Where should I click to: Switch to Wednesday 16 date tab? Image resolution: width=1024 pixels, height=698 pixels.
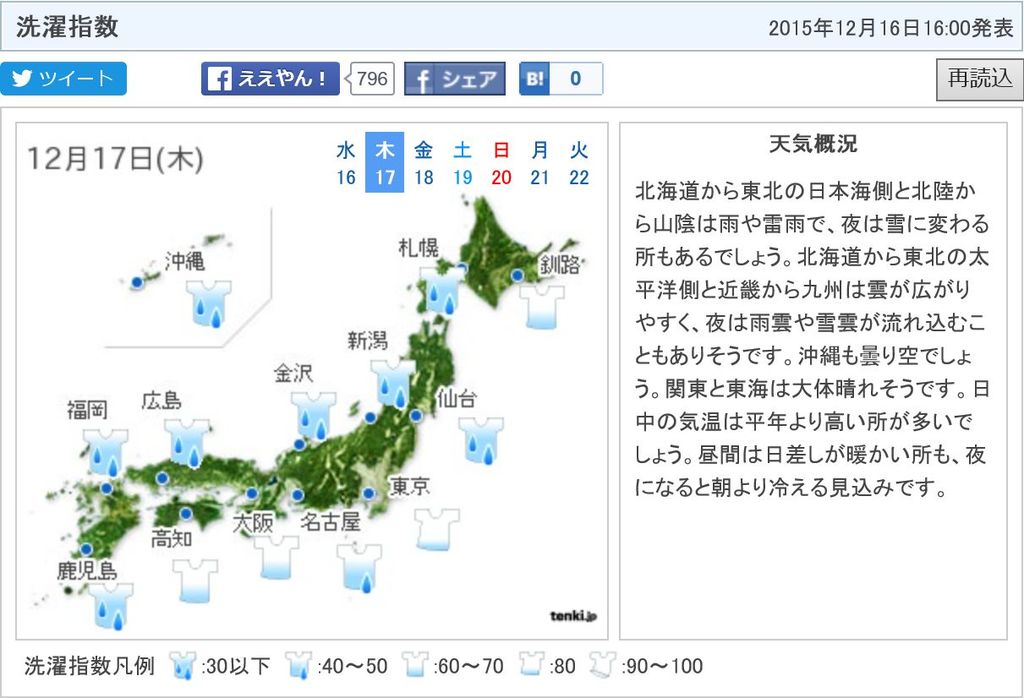346,163
